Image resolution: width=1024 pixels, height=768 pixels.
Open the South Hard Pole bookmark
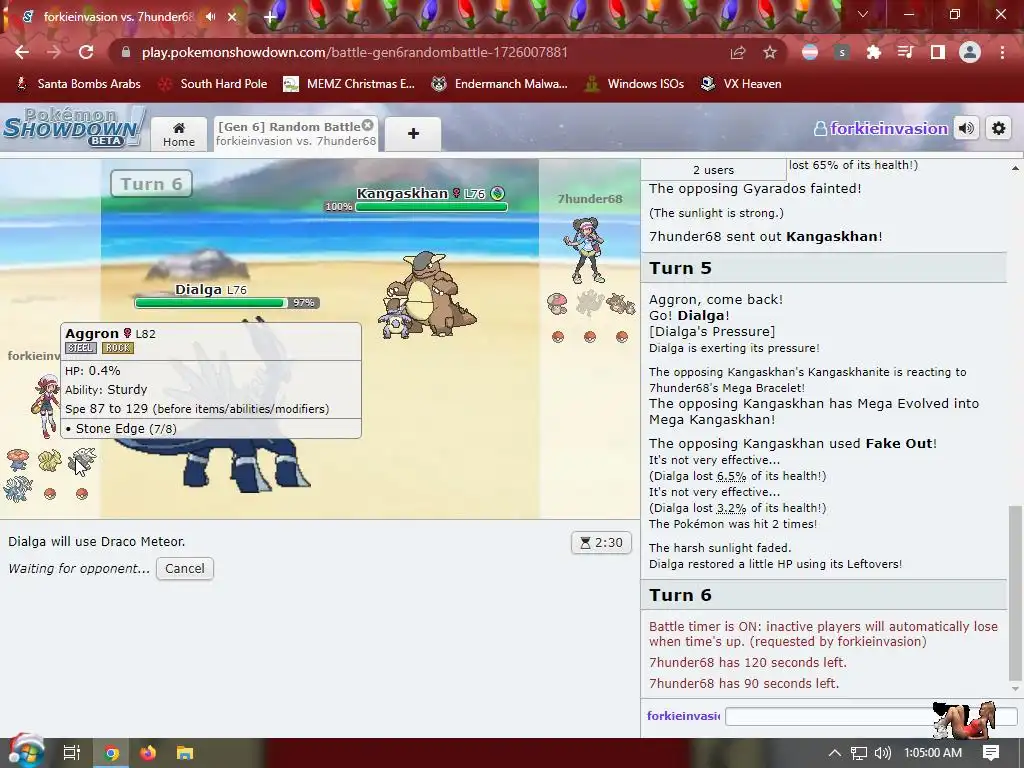coord(214,84)
